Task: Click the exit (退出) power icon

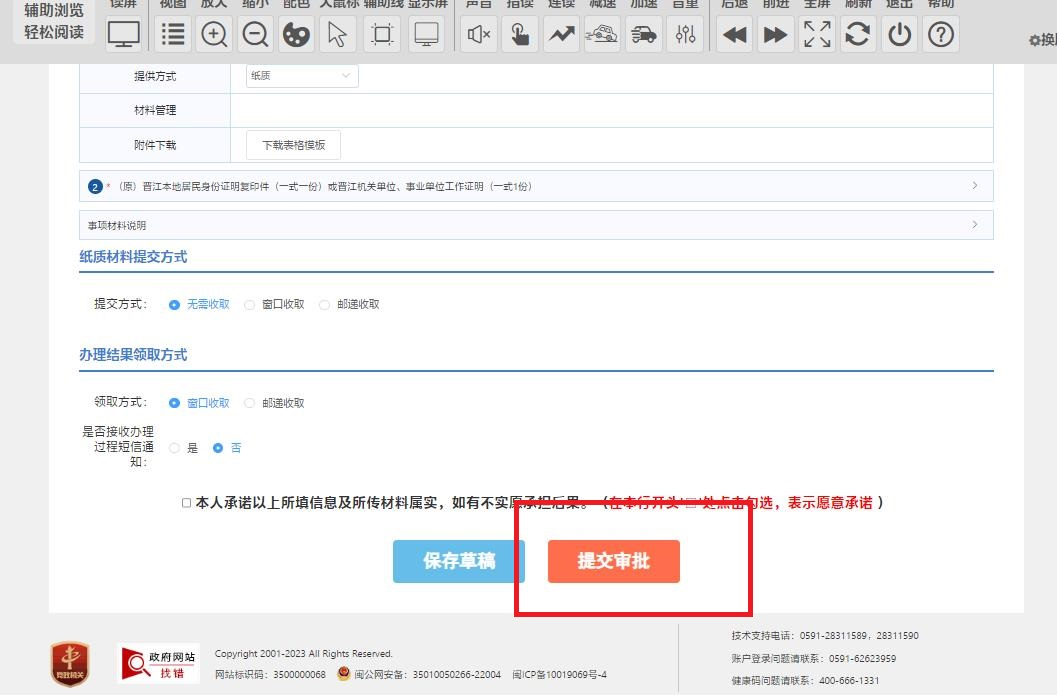Action: coord(900,35)
